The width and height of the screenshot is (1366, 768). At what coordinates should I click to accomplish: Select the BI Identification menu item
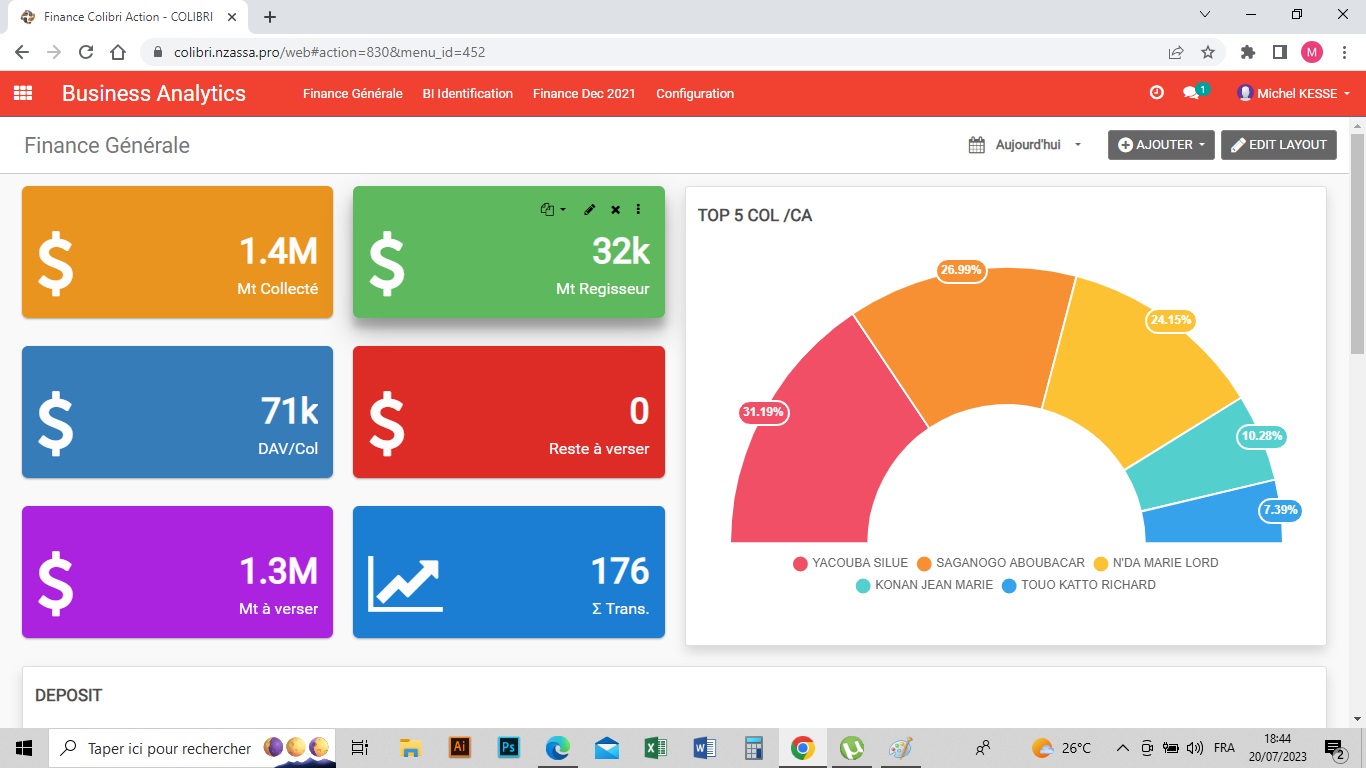[x=467, y=93]
